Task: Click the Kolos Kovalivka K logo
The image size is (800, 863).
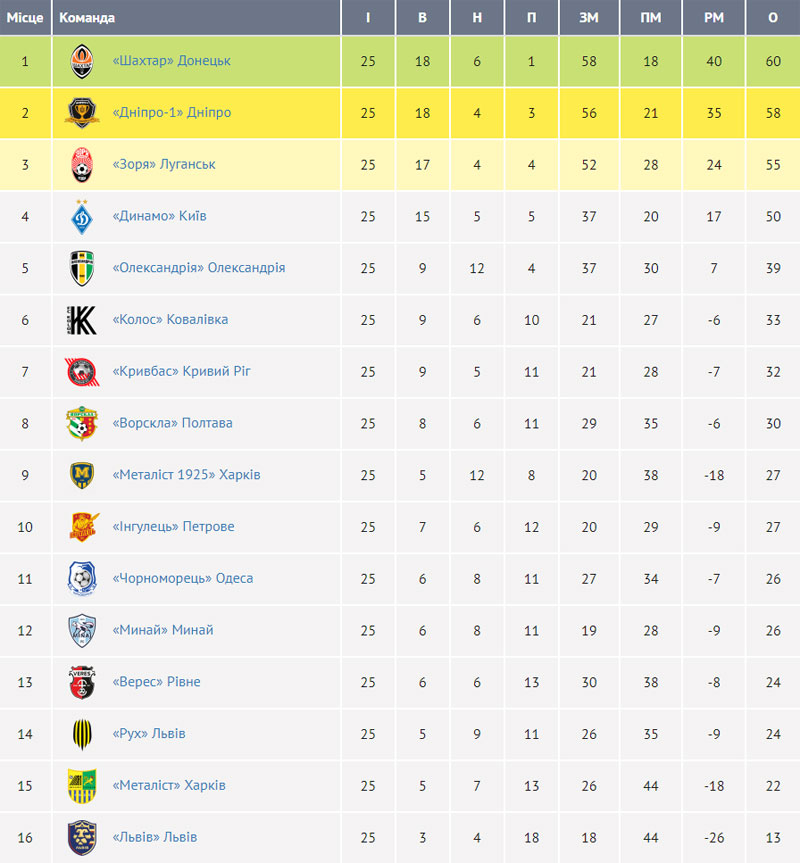Action: tap(82, 320)
